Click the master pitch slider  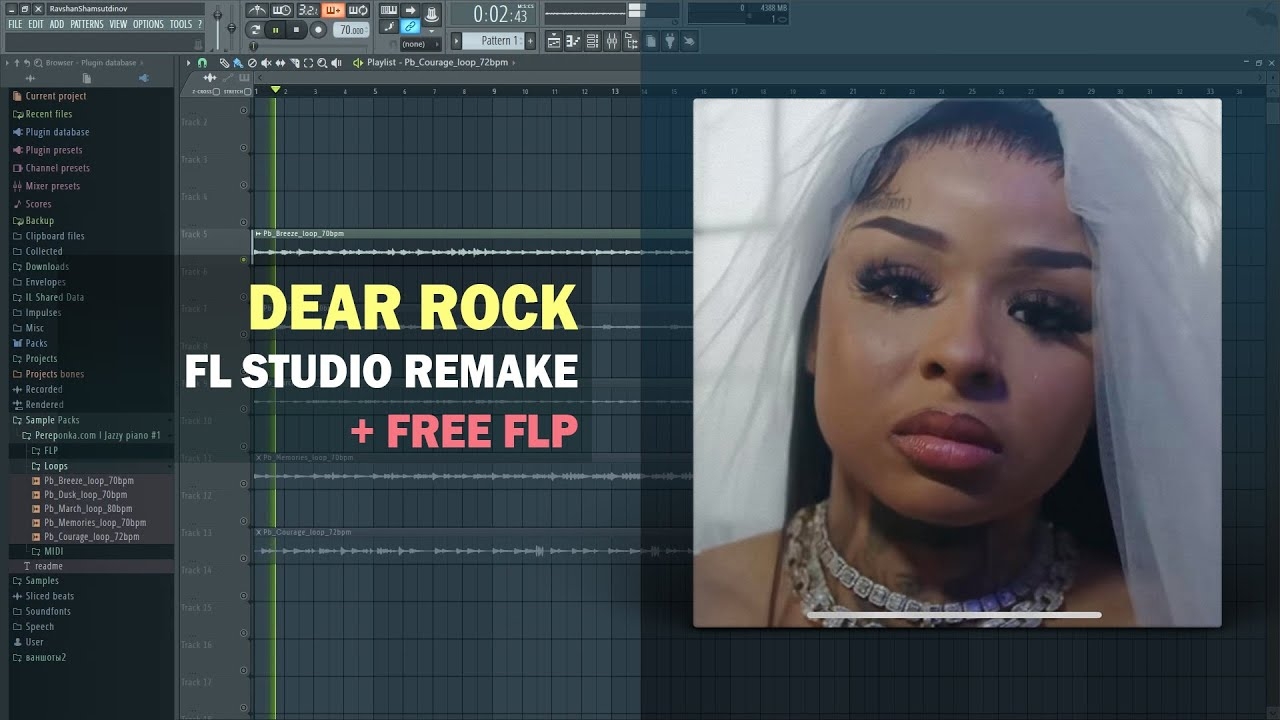tap(231, 28)
